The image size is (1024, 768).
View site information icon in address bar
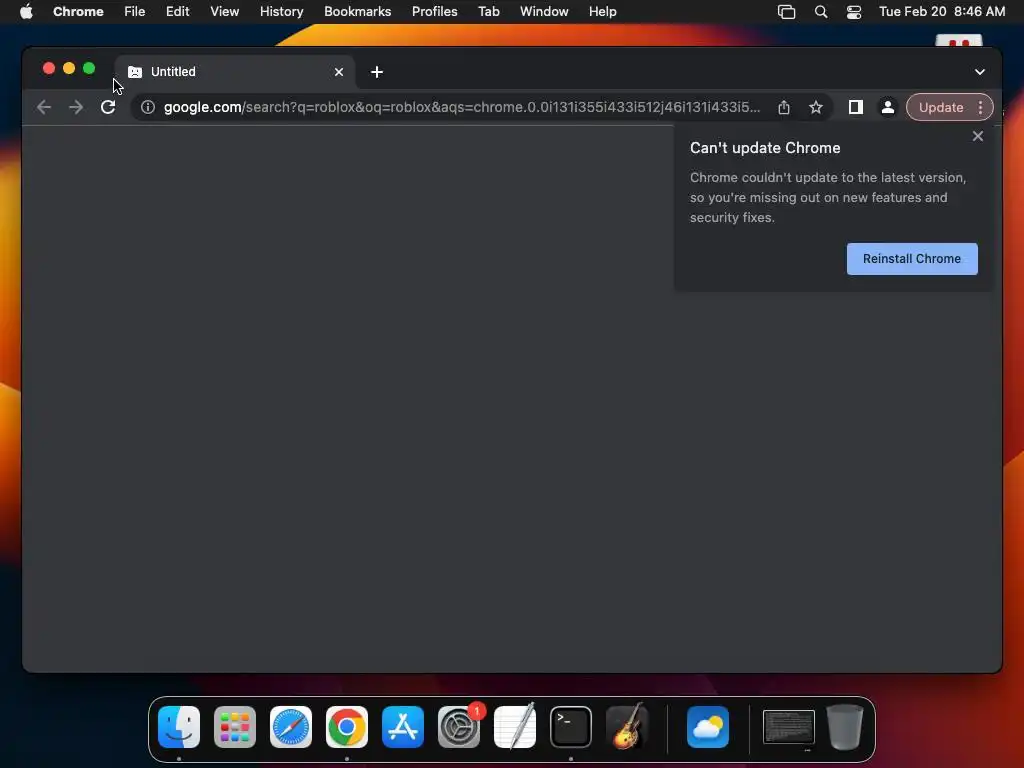(148, 107)
